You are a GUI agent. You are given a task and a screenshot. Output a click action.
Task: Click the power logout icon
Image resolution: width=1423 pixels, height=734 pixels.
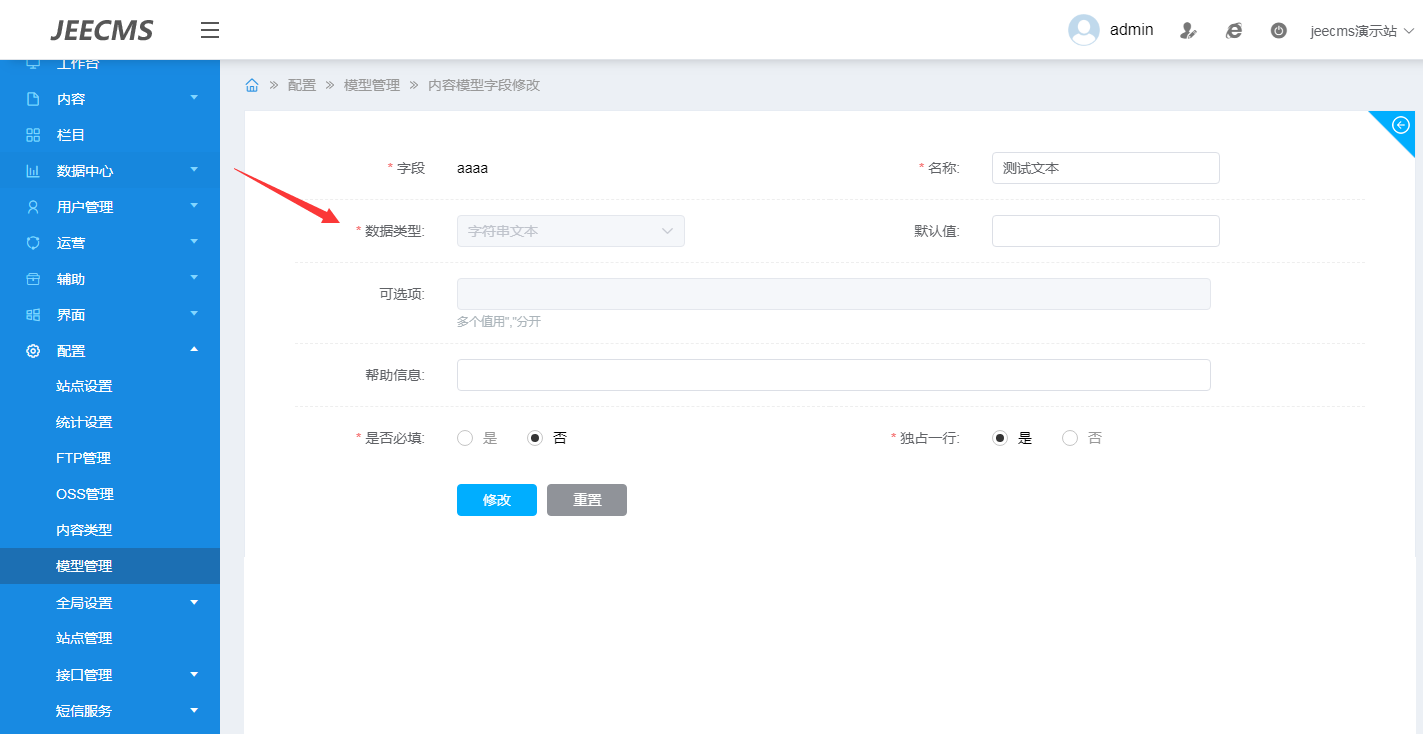pos(1278,31)
